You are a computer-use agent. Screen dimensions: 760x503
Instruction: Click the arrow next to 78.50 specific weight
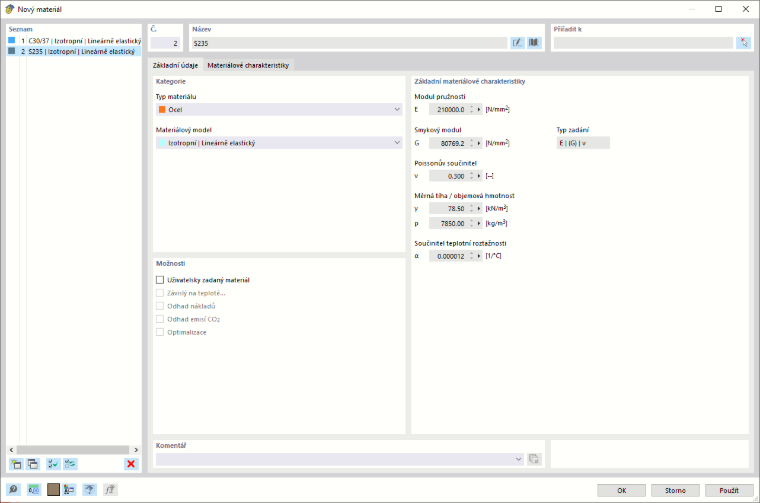[479, 208]
